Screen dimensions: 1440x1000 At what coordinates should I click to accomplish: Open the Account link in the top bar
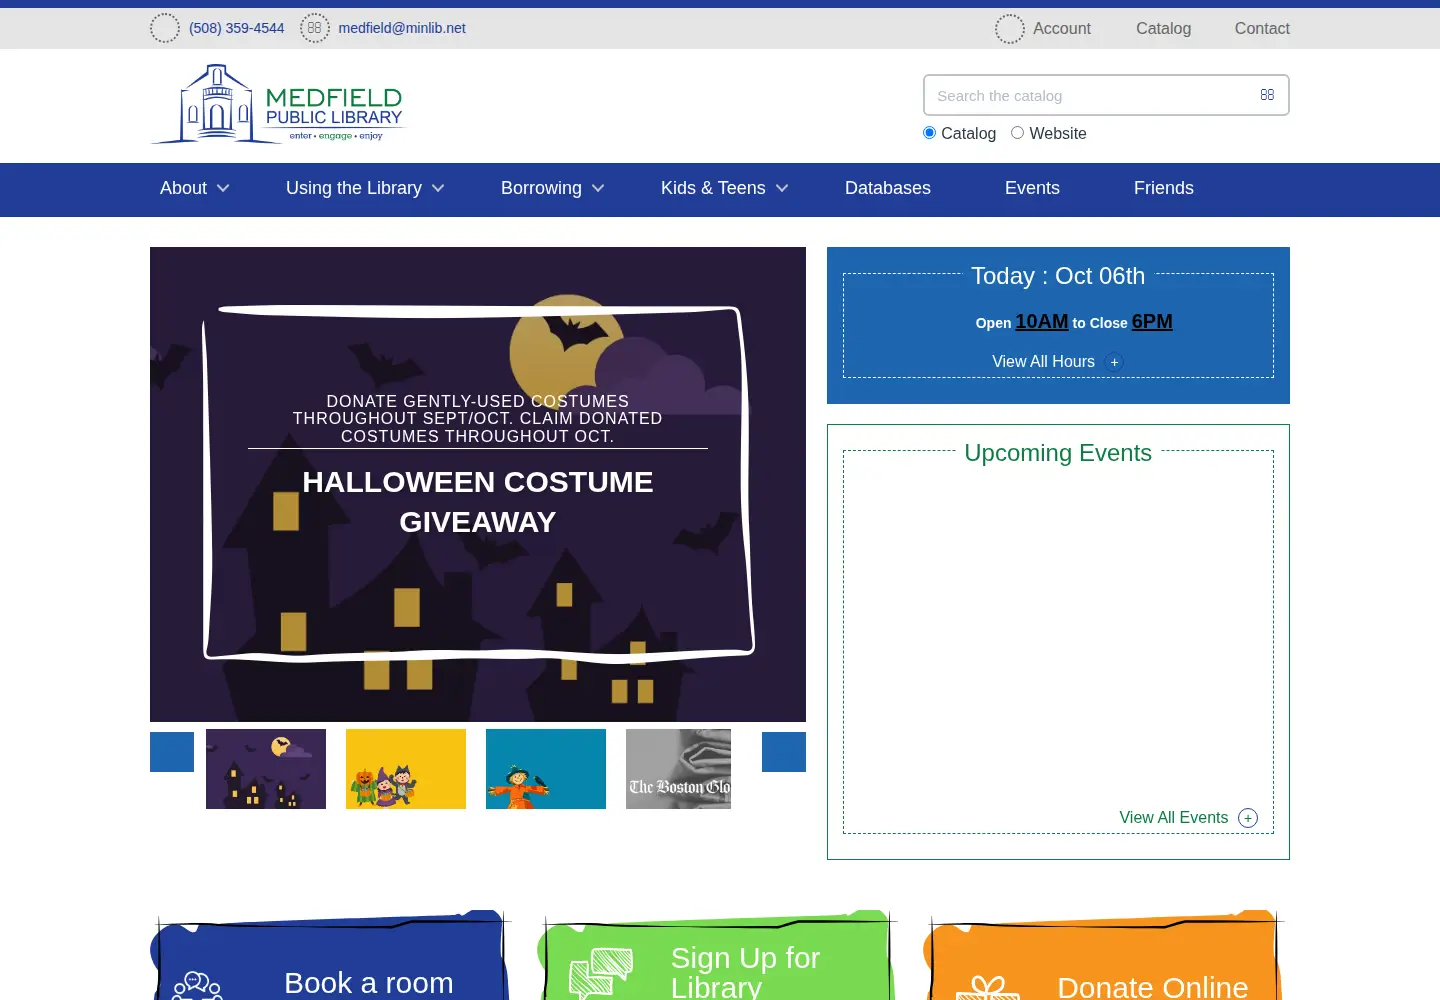click(x=1062, y=29)
